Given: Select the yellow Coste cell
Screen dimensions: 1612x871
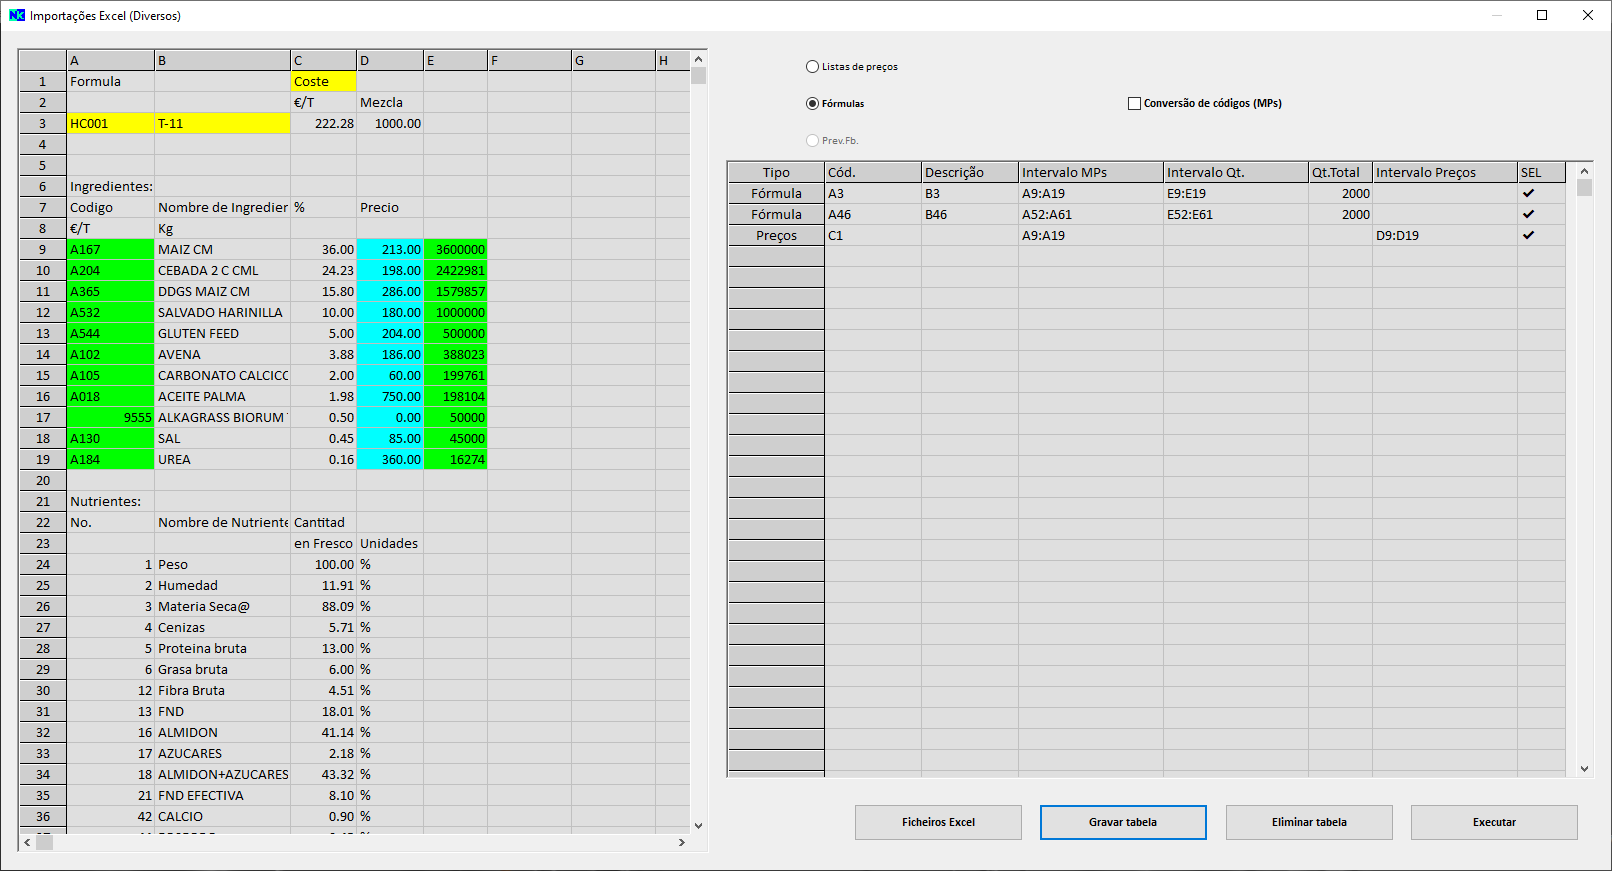Looking at the screenshot, I should pyautogui.click(x=323, y=82).
